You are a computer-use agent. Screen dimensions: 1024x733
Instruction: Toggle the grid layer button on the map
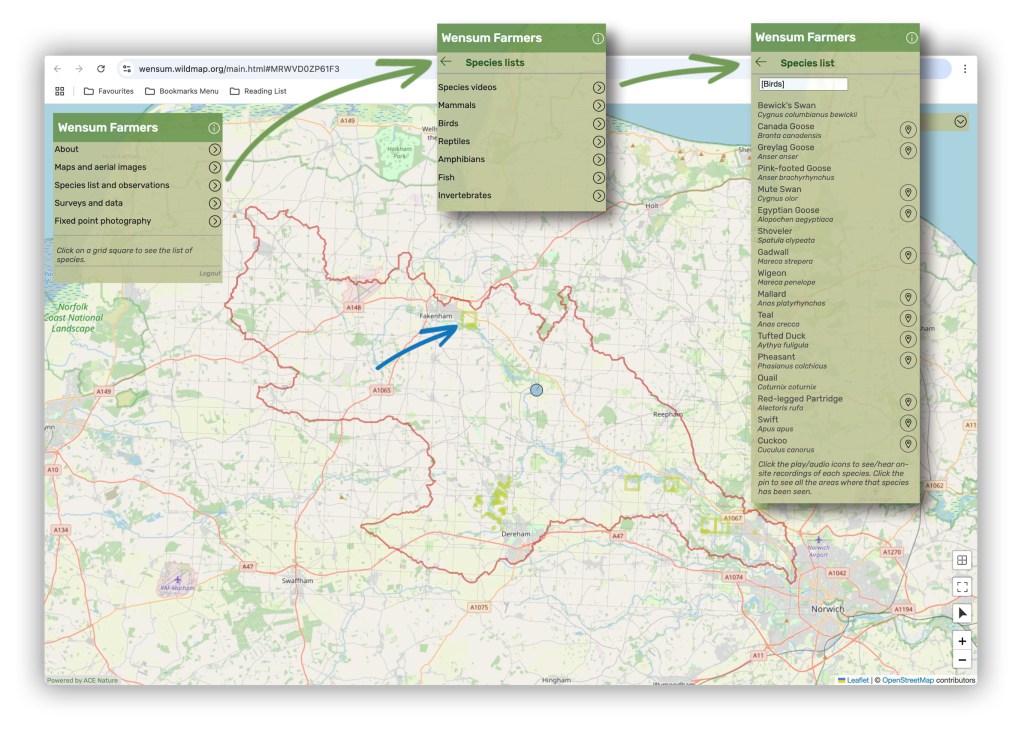coord(962,561)
